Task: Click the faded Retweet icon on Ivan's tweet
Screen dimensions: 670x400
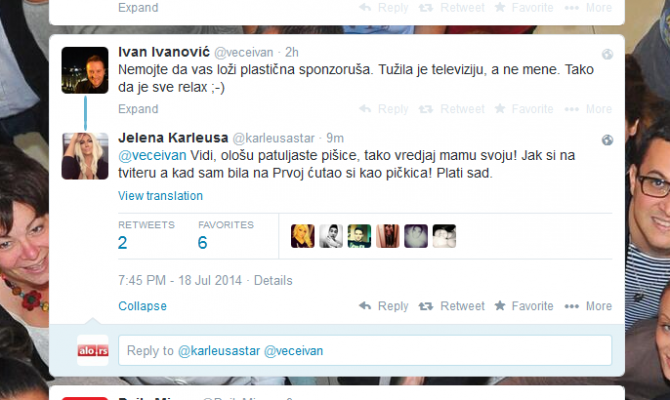Action: coord(426,109)
